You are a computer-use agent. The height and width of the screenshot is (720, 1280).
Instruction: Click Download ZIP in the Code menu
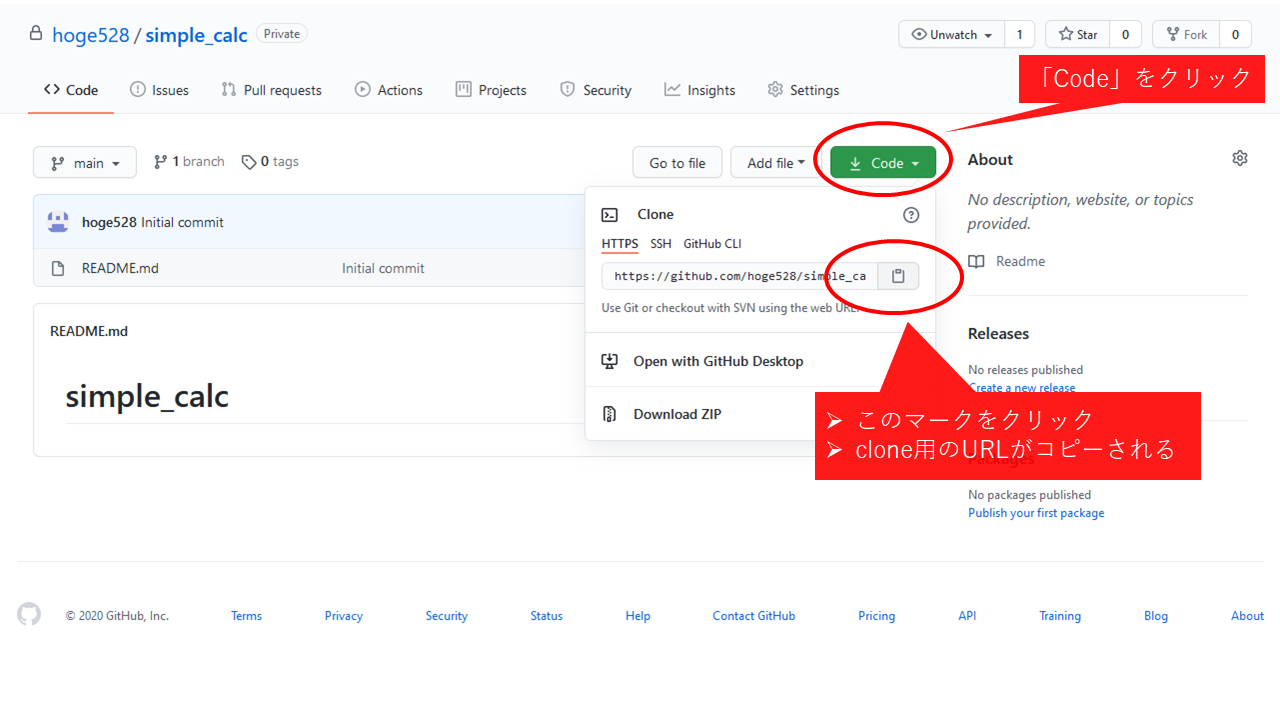pos(677,414)
